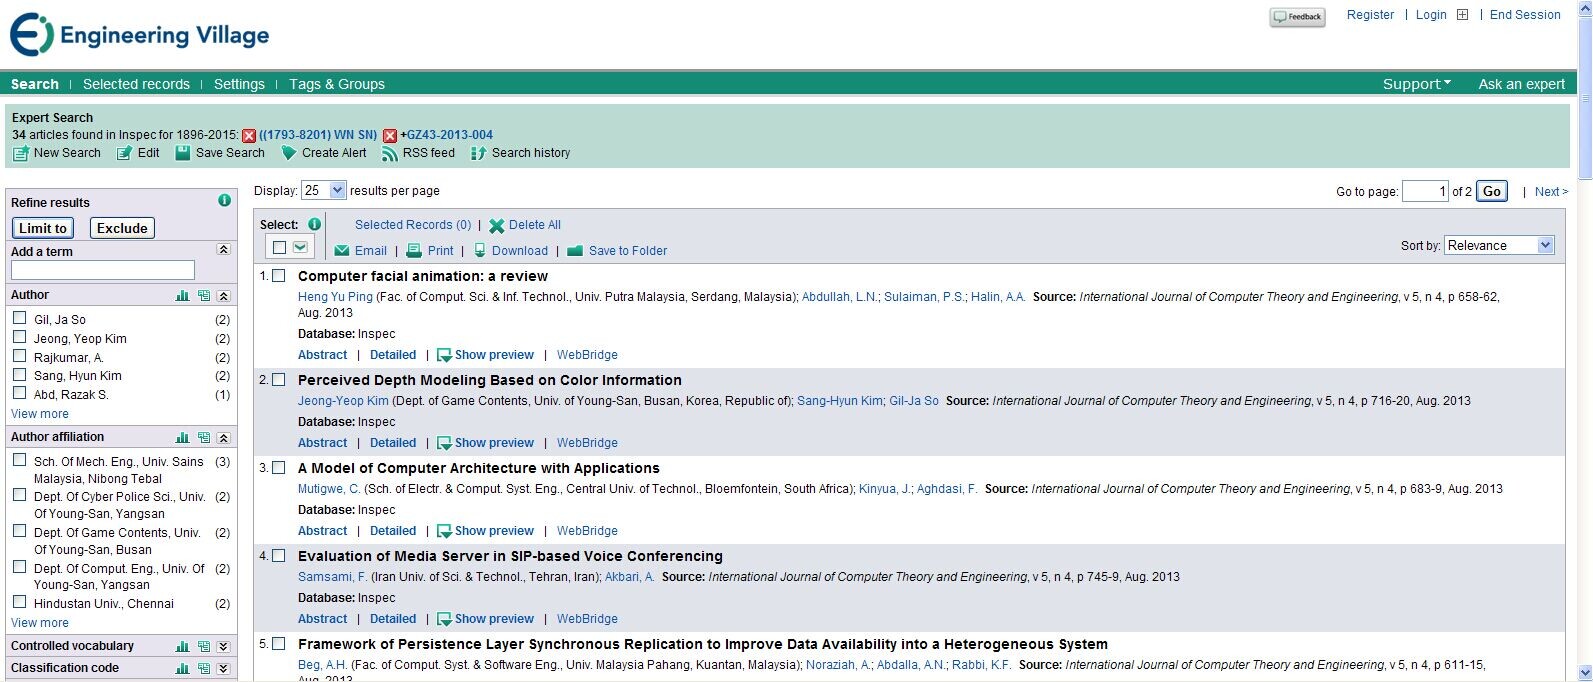The width and height of the screenshot is (1593, 682).
Task: Click Ask an expert menu item
Action: (1521, 84)
